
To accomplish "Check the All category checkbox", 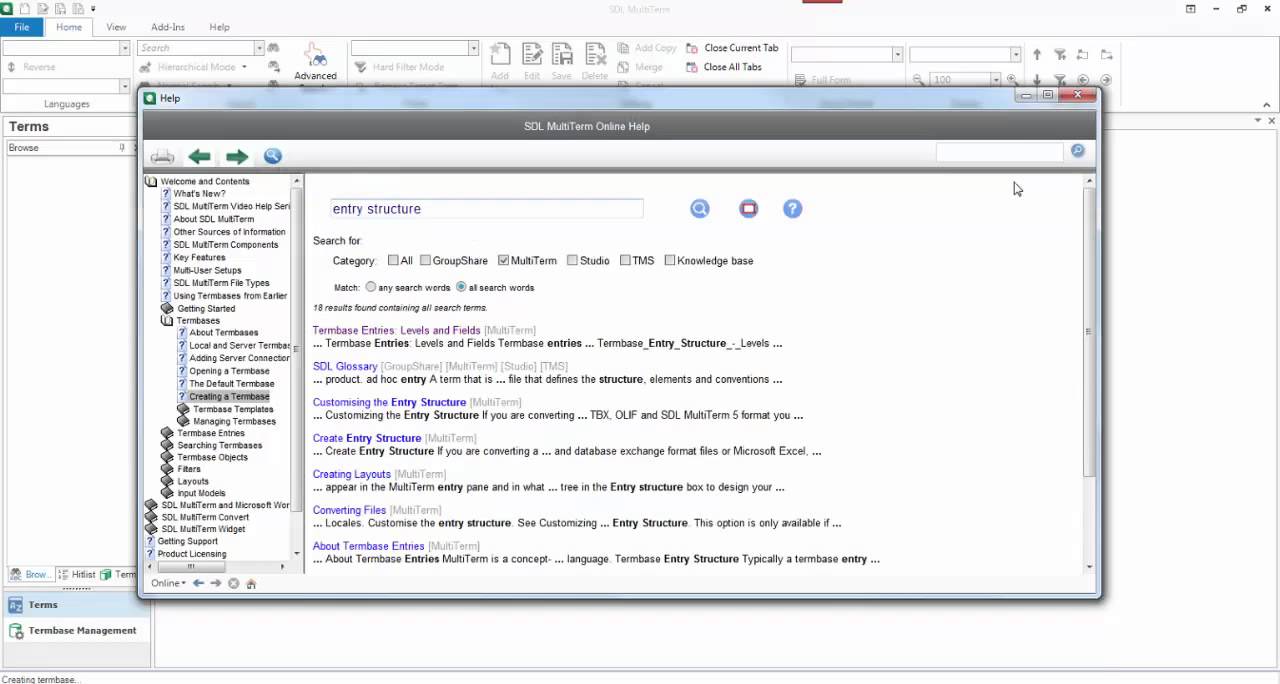I will coord(393,260).
